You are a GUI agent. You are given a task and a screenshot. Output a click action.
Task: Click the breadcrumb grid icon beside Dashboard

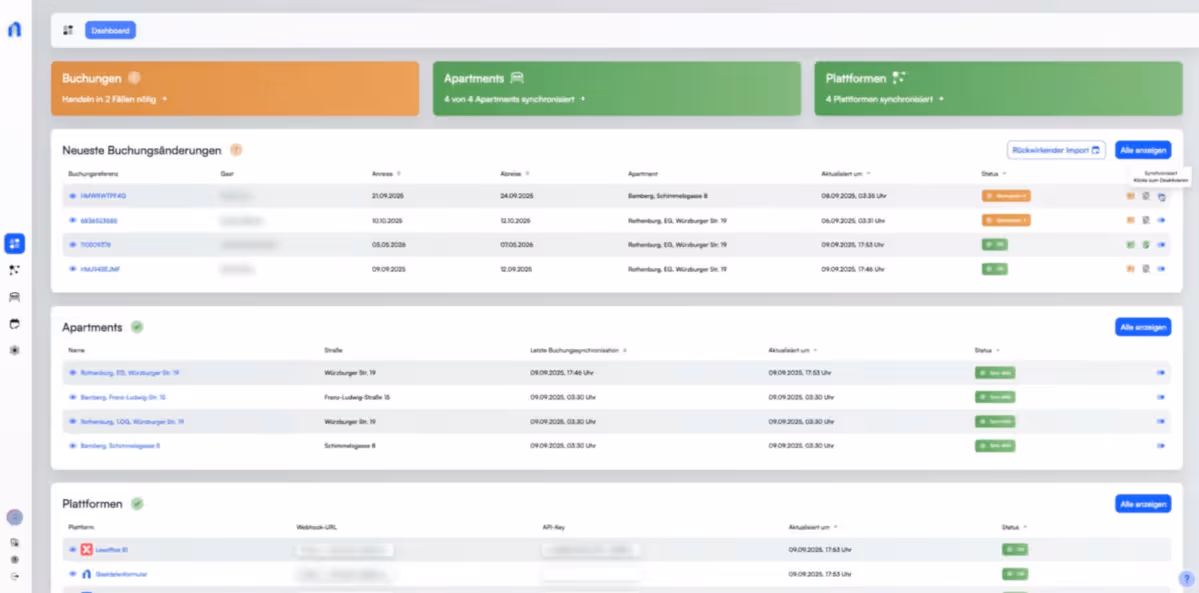68,31
